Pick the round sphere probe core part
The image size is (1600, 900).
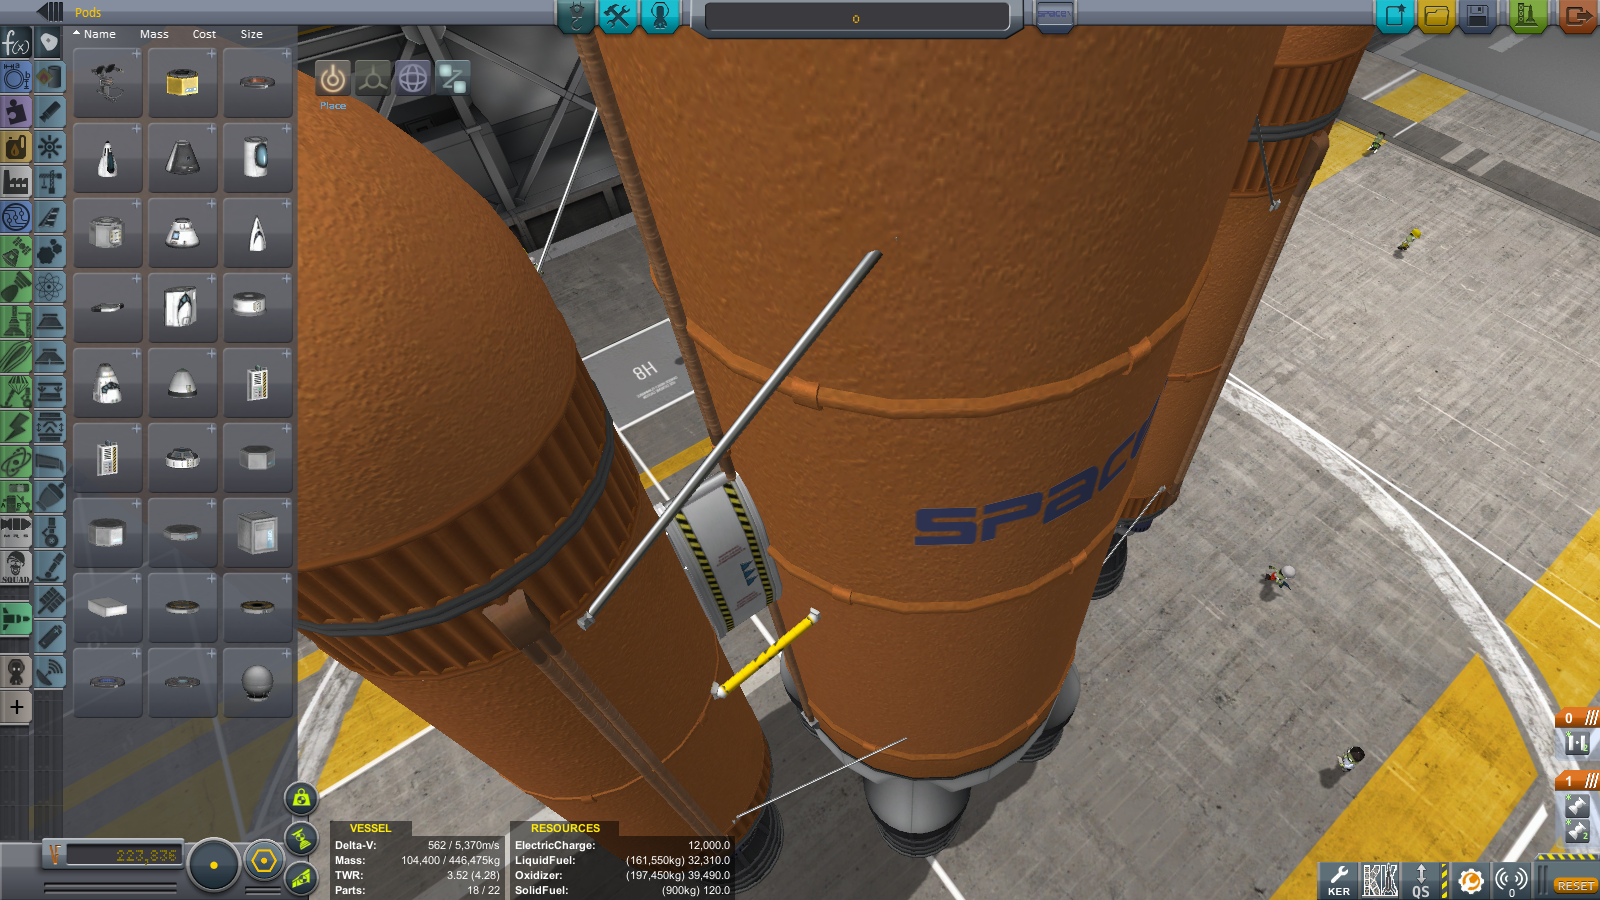[258, 683]
